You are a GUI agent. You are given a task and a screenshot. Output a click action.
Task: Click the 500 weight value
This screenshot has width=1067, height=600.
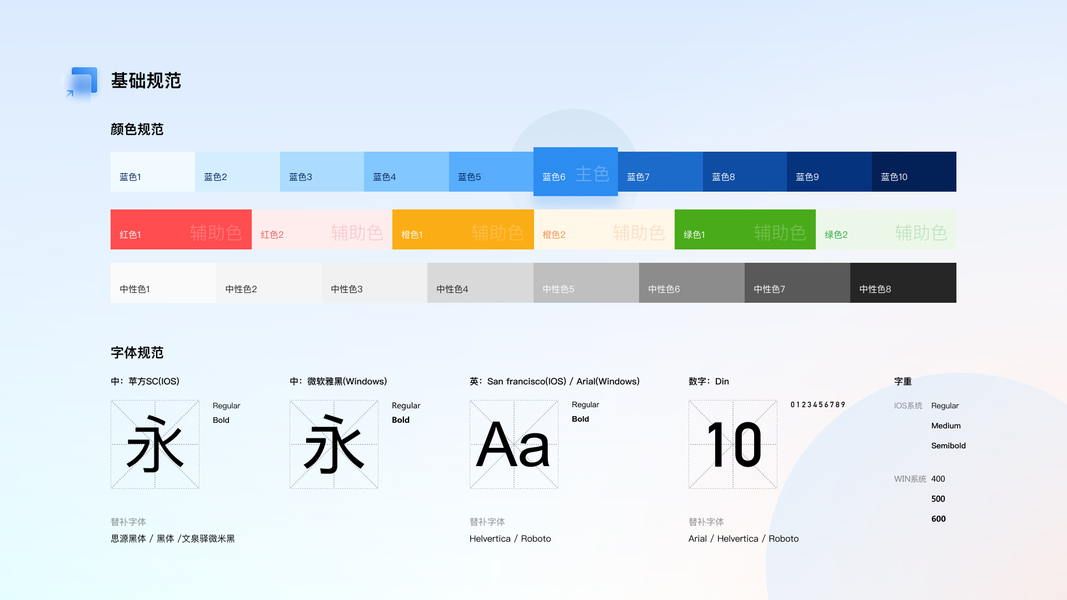pos(938,499)
